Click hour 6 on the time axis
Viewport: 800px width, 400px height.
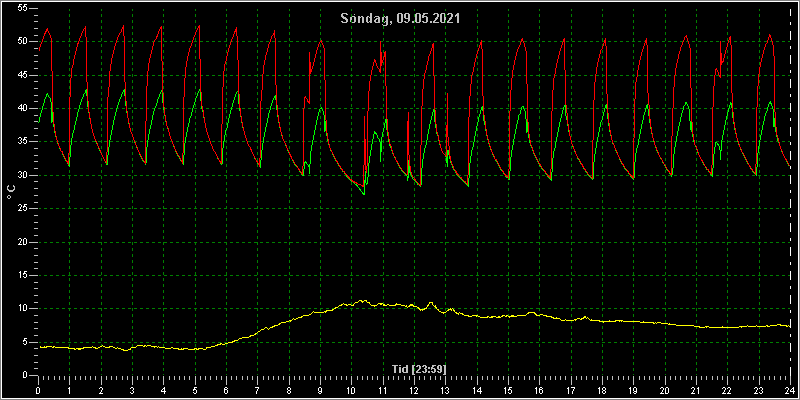click(x=226, y=390)
